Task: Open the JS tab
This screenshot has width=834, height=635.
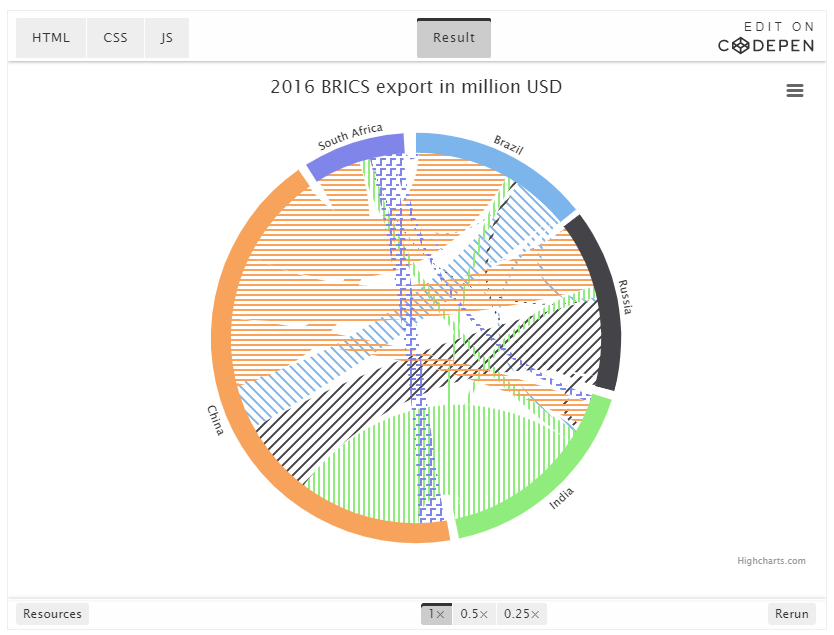Action: [167, 38]
